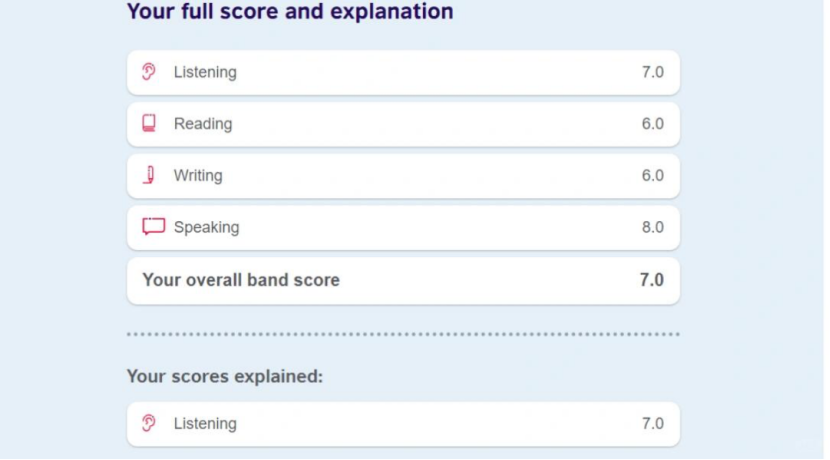Image resolution: width=830 pixels, height=460 pixels.
Task: Click the speech bubble icon beside Speaking
Action: [x=153, y=227]
